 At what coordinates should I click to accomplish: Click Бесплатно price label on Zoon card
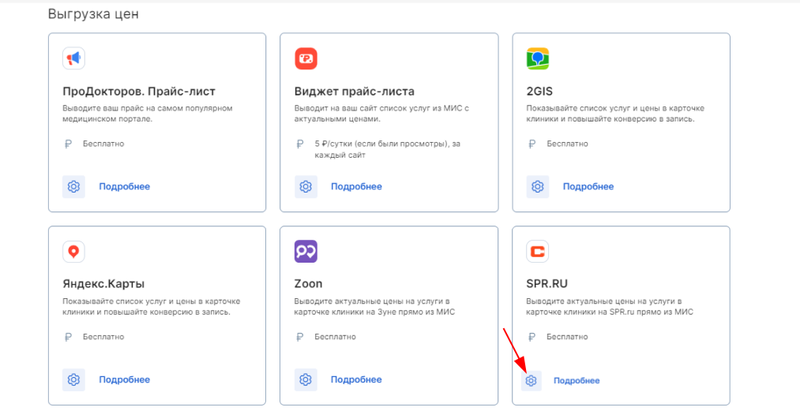click(x=335, y=337)
